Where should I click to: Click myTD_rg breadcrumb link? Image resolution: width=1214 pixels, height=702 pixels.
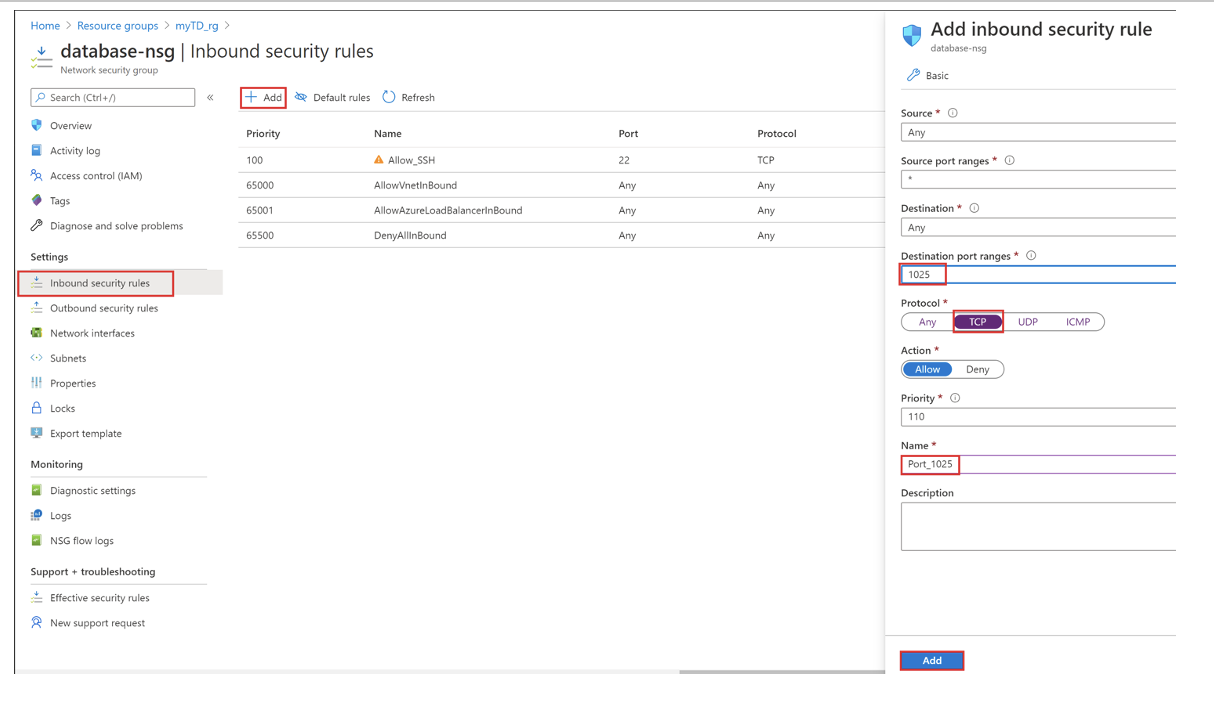pyautogui.click(x=197, y=25)
